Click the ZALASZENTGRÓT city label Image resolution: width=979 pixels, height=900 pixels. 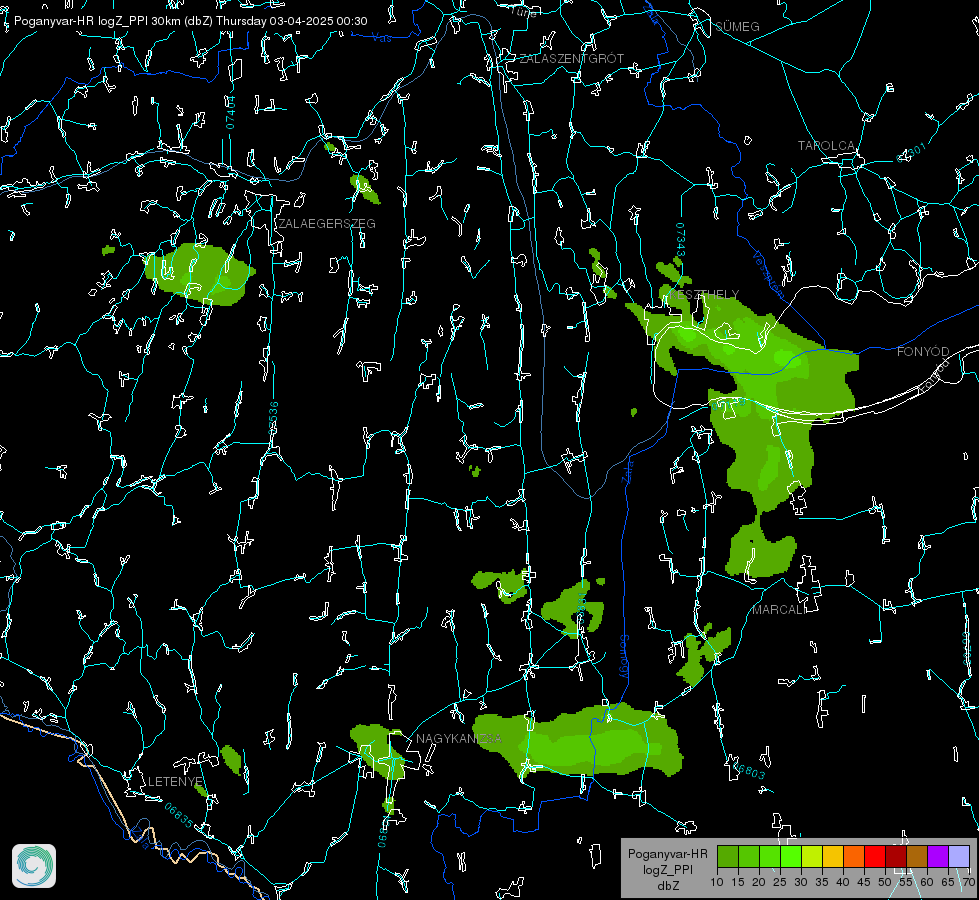point(571,59)
